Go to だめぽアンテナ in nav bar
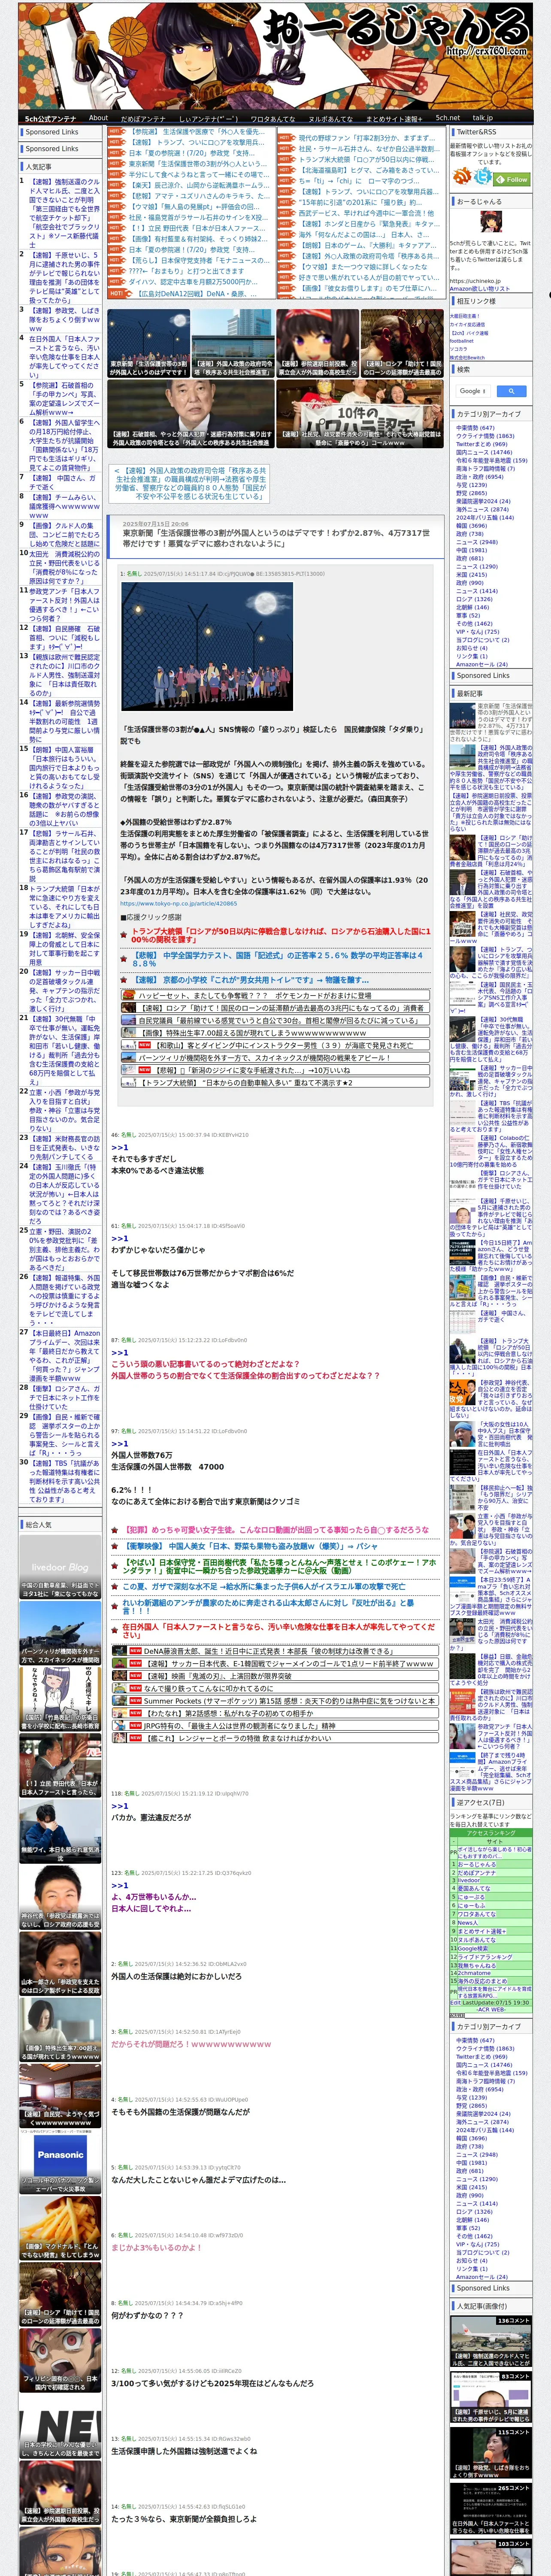 coord(143,118)
